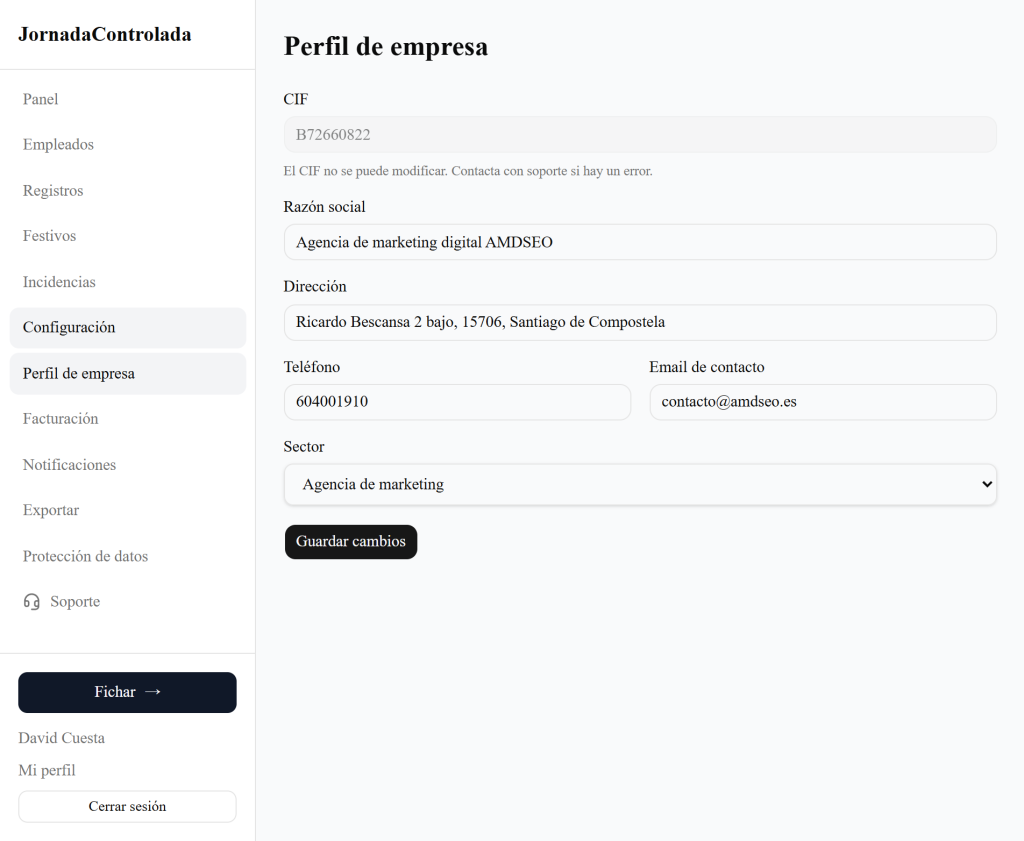Click the Email de contacto field
The height and width of the screenshot is (841, 1024).
822,402
